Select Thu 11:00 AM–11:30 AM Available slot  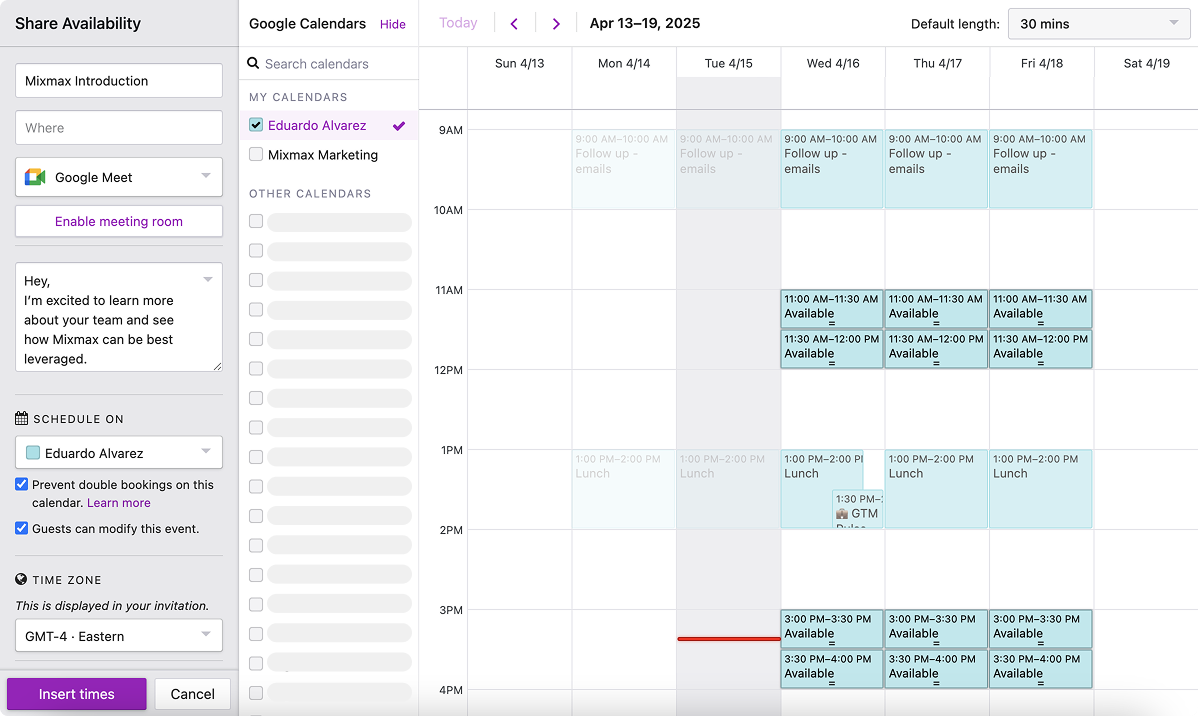coord(936,308)
